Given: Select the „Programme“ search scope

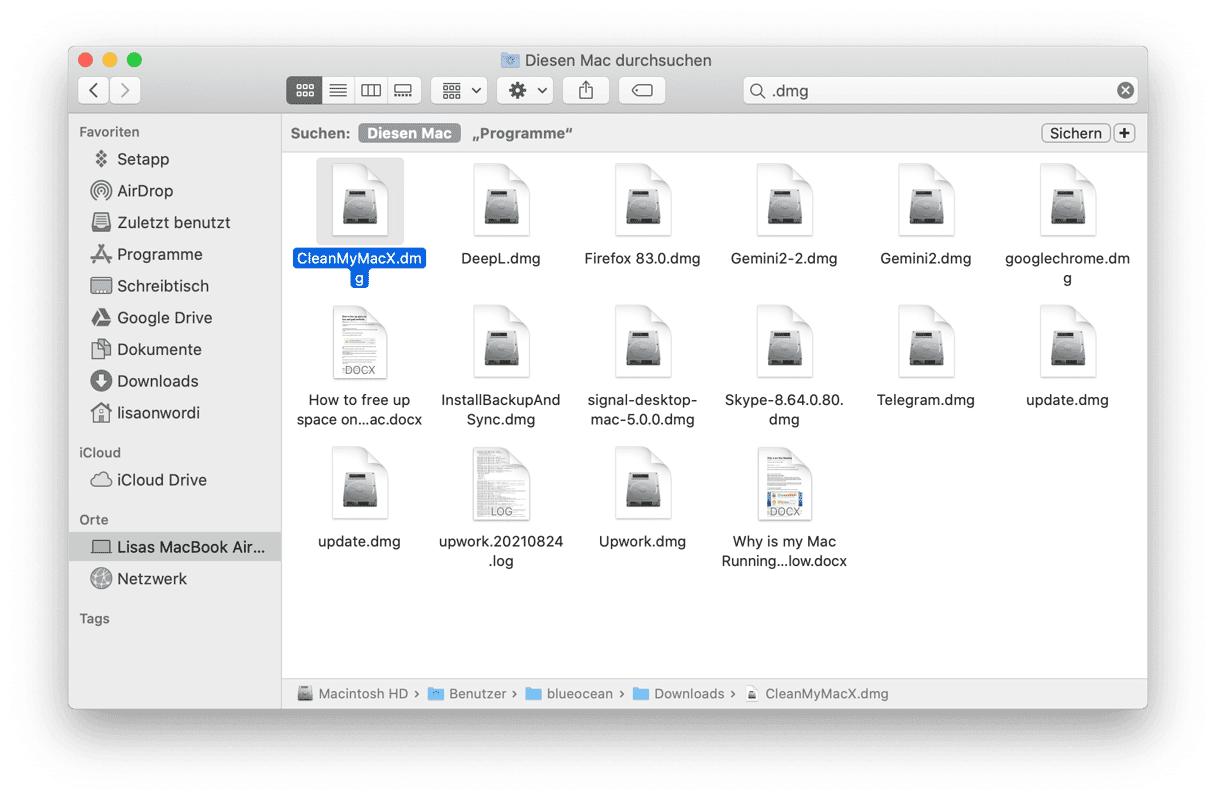Looking at the screenshot, I should coord(523,133).
